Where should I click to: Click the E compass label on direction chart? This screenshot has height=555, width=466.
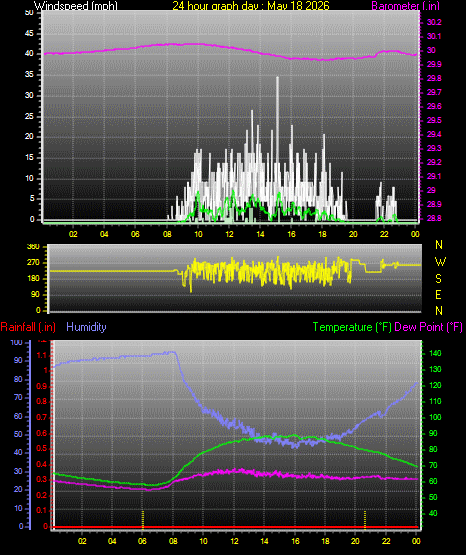click(438, 294)
